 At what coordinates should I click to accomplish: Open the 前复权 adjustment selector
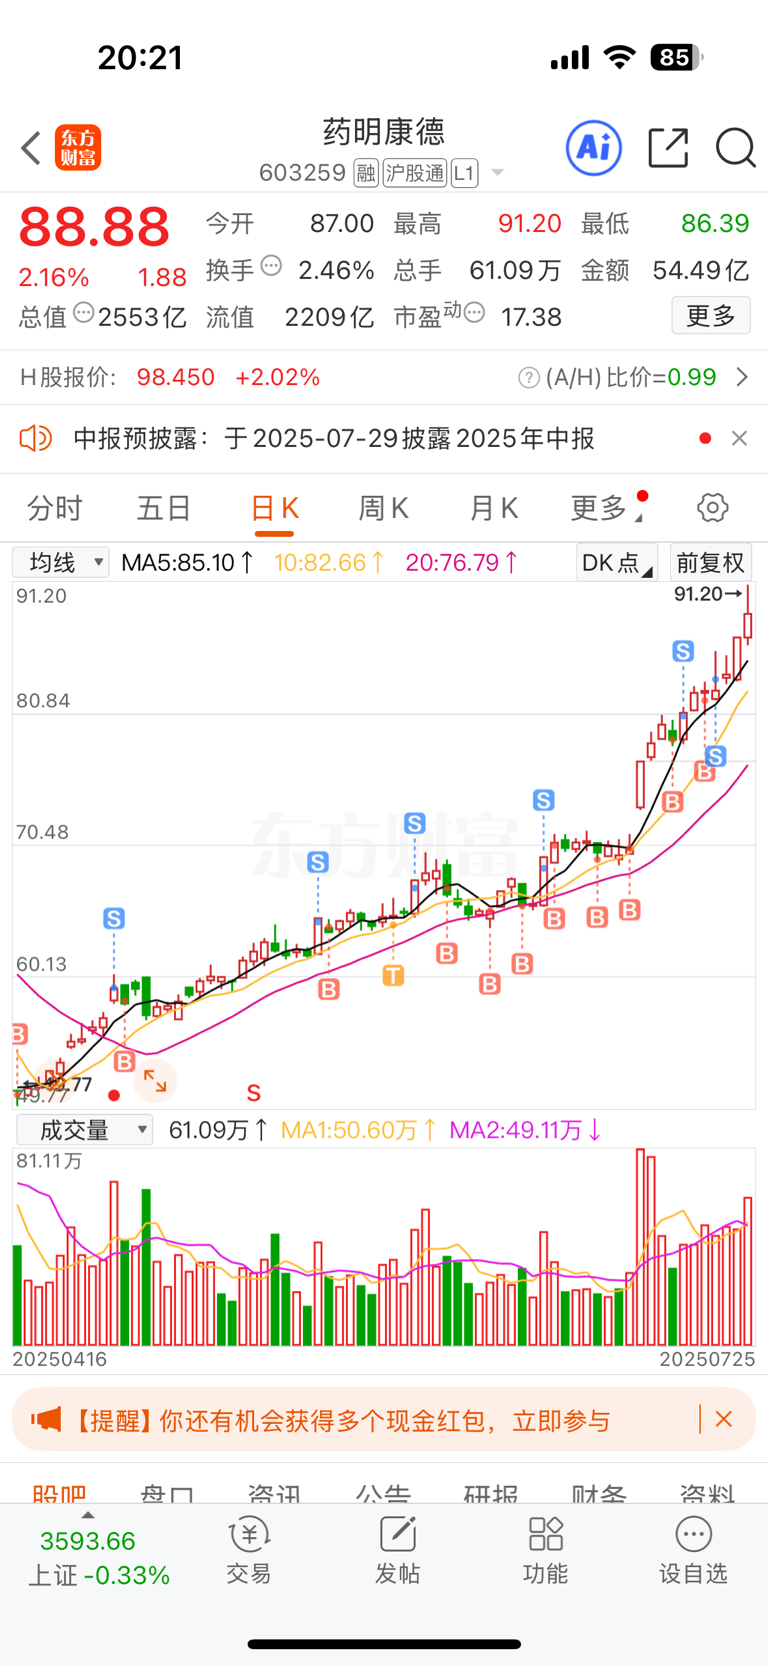click(710, 562)
